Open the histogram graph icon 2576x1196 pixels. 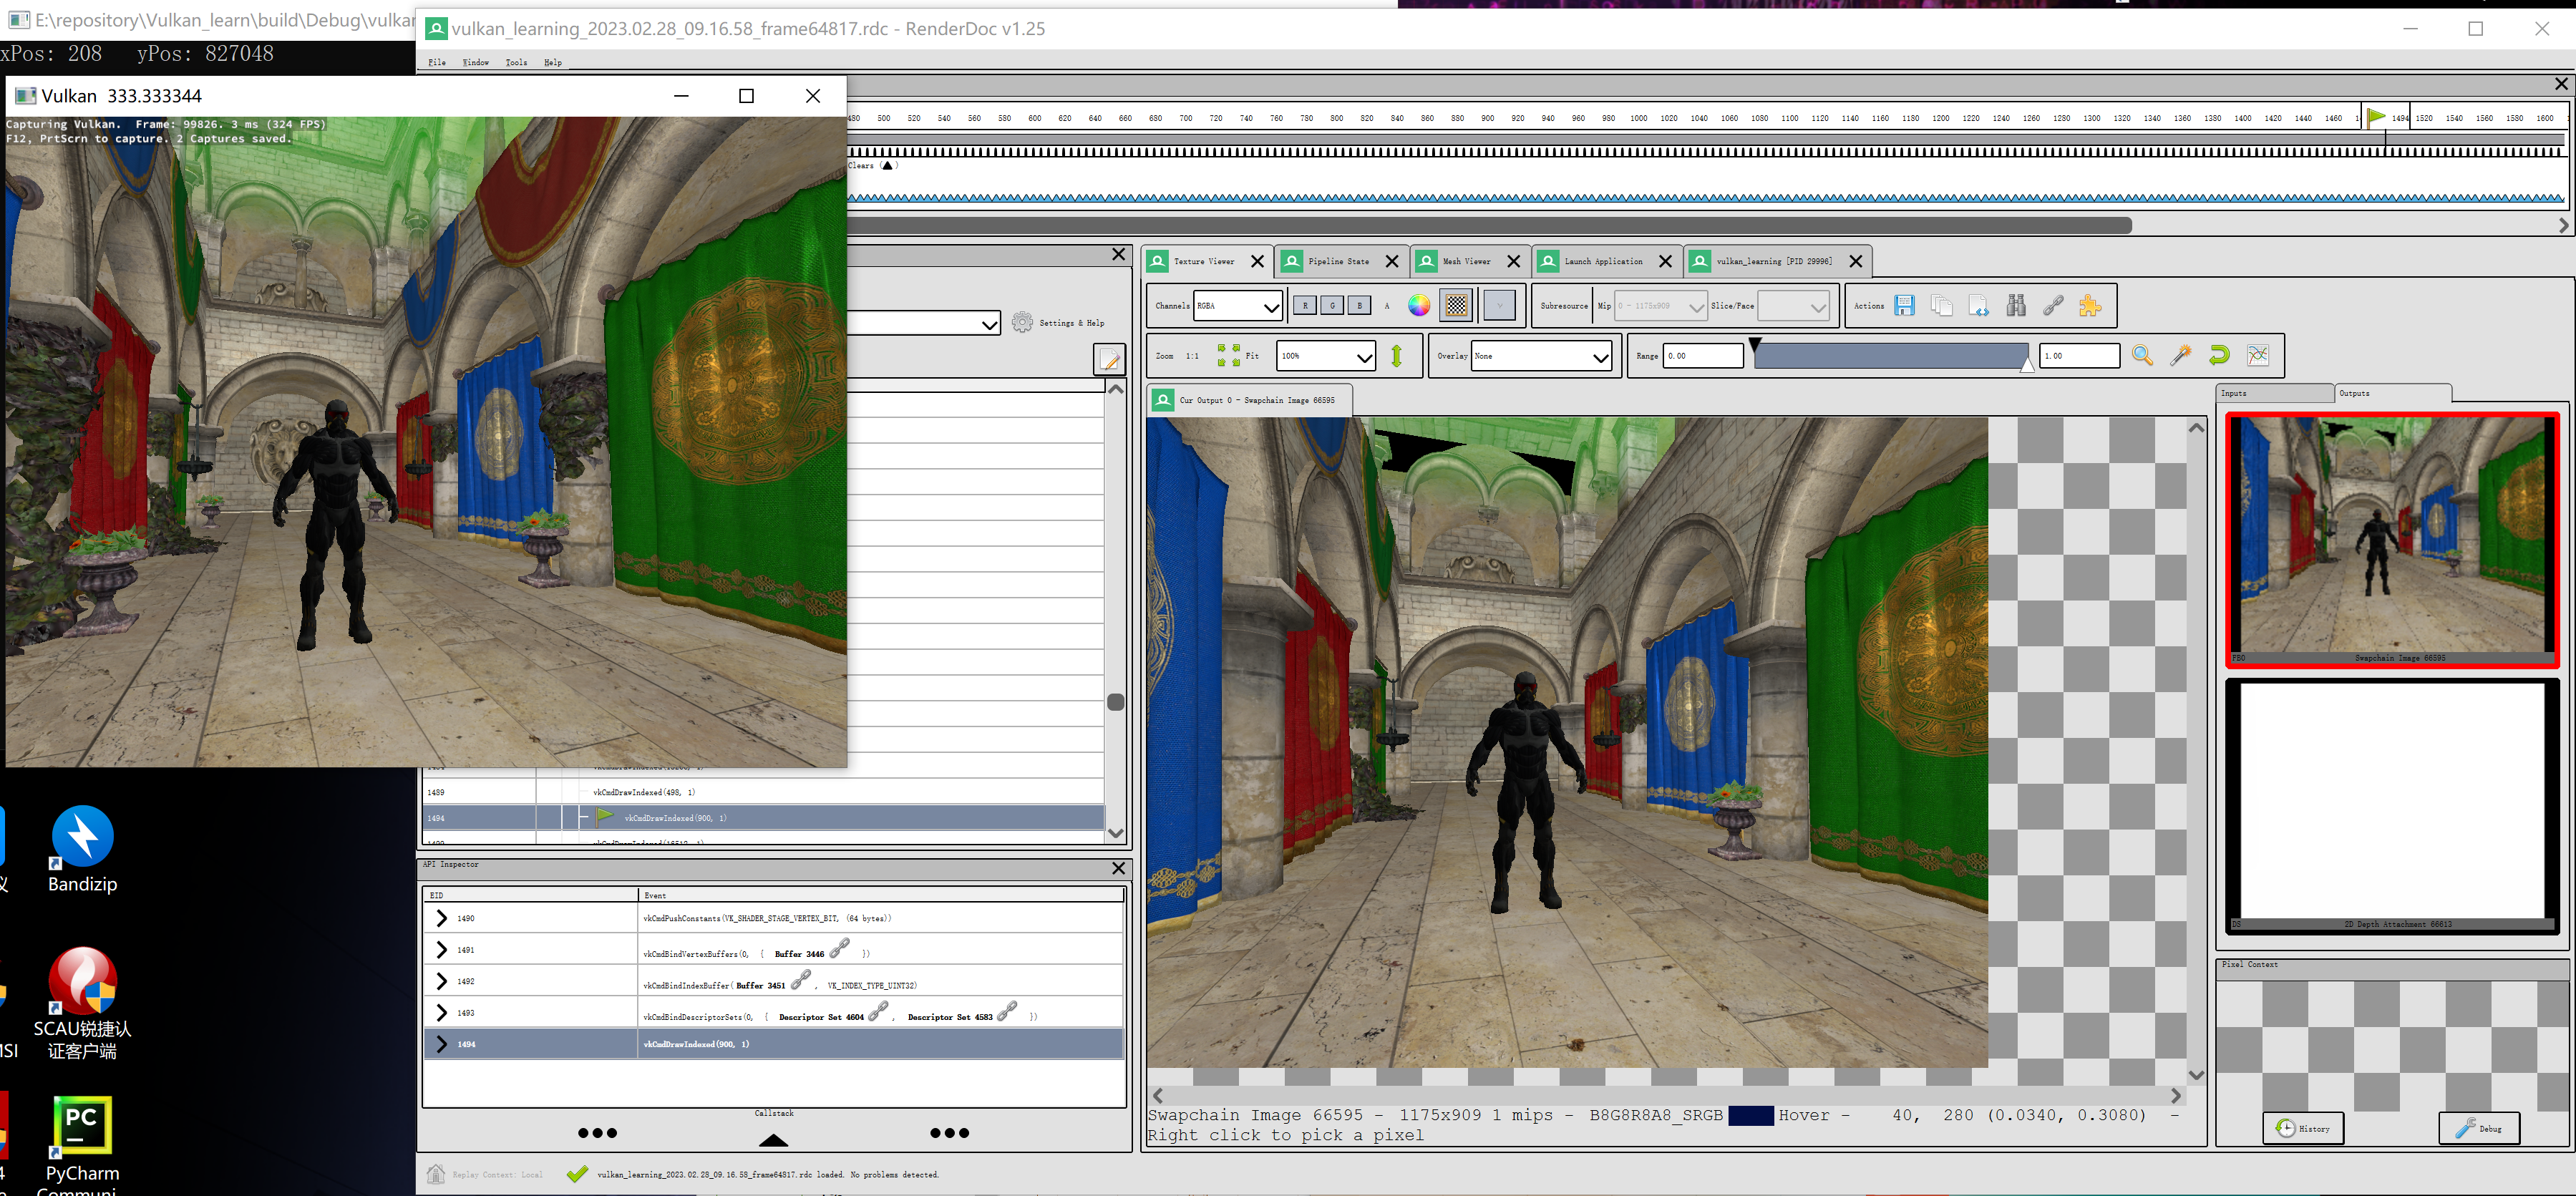click(2257, 355)
